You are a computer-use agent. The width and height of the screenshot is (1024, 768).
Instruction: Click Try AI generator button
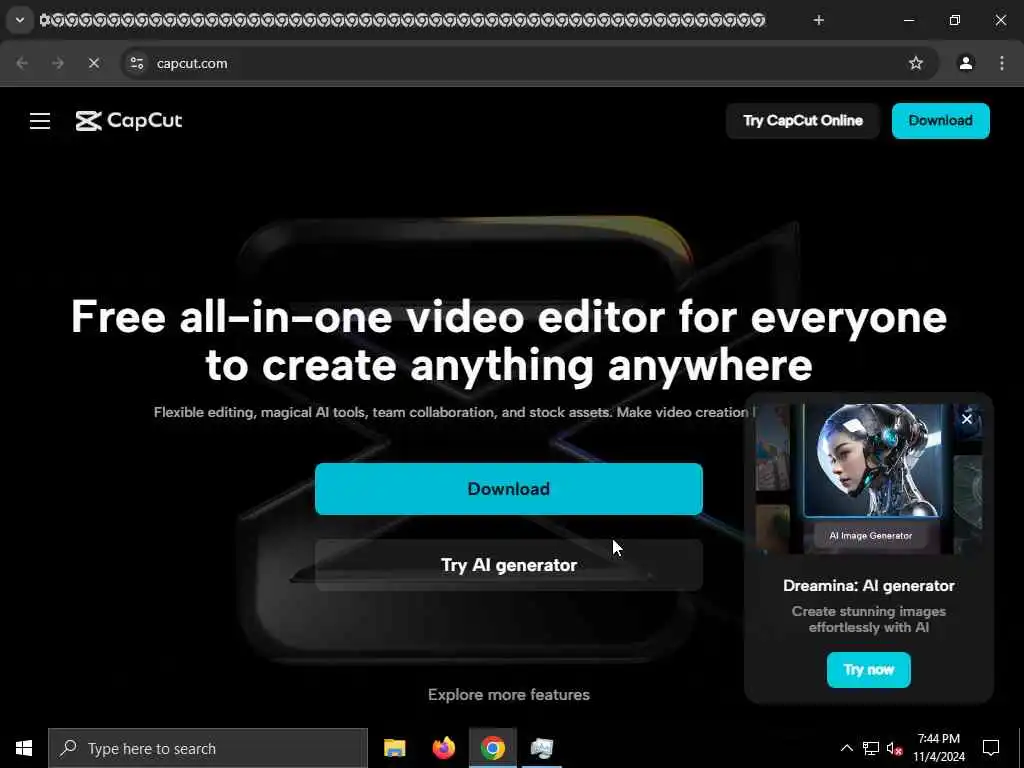point(509,565)
